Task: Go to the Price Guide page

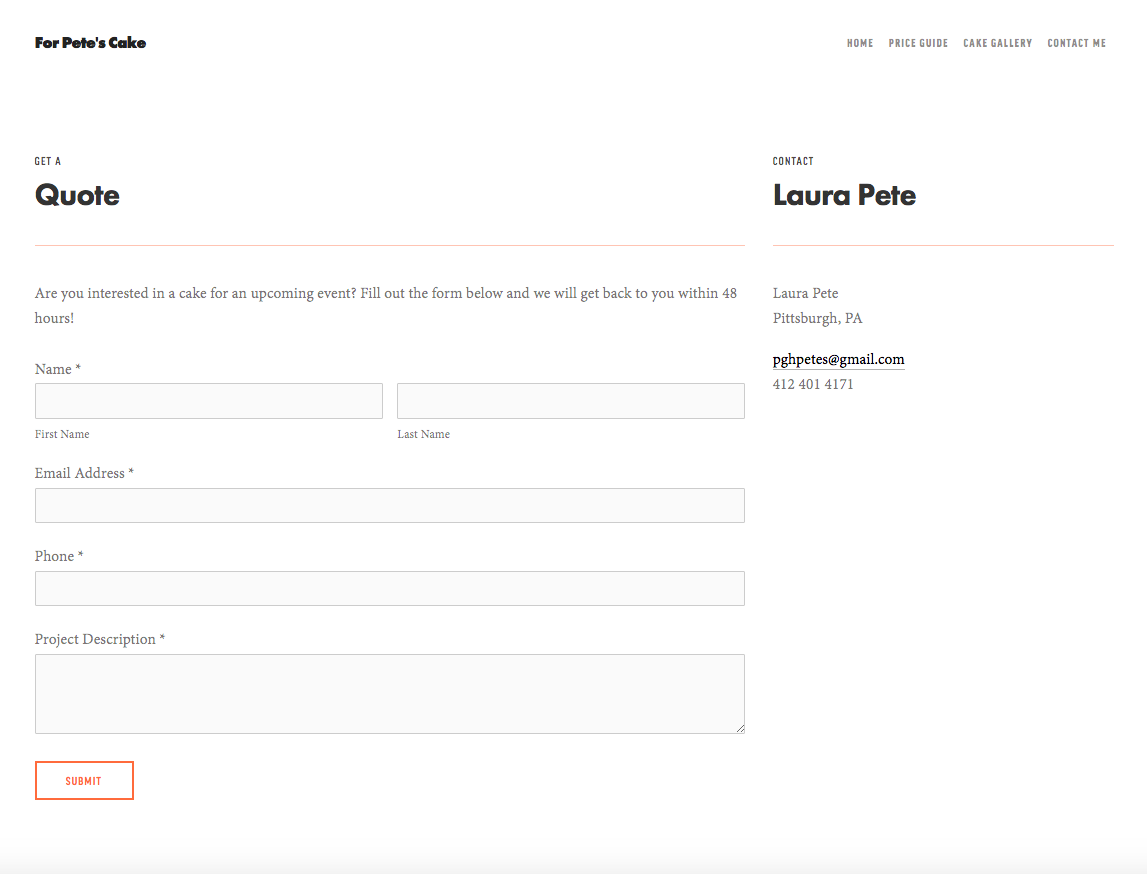Action: pos(918,43)
